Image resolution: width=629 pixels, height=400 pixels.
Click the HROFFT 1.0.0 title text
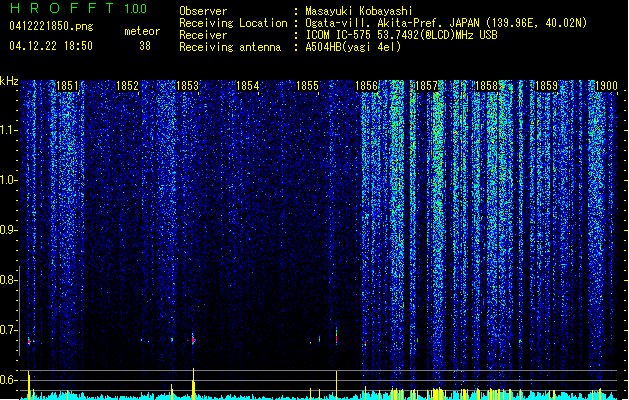pyautogui.click(x=78, y=8)
